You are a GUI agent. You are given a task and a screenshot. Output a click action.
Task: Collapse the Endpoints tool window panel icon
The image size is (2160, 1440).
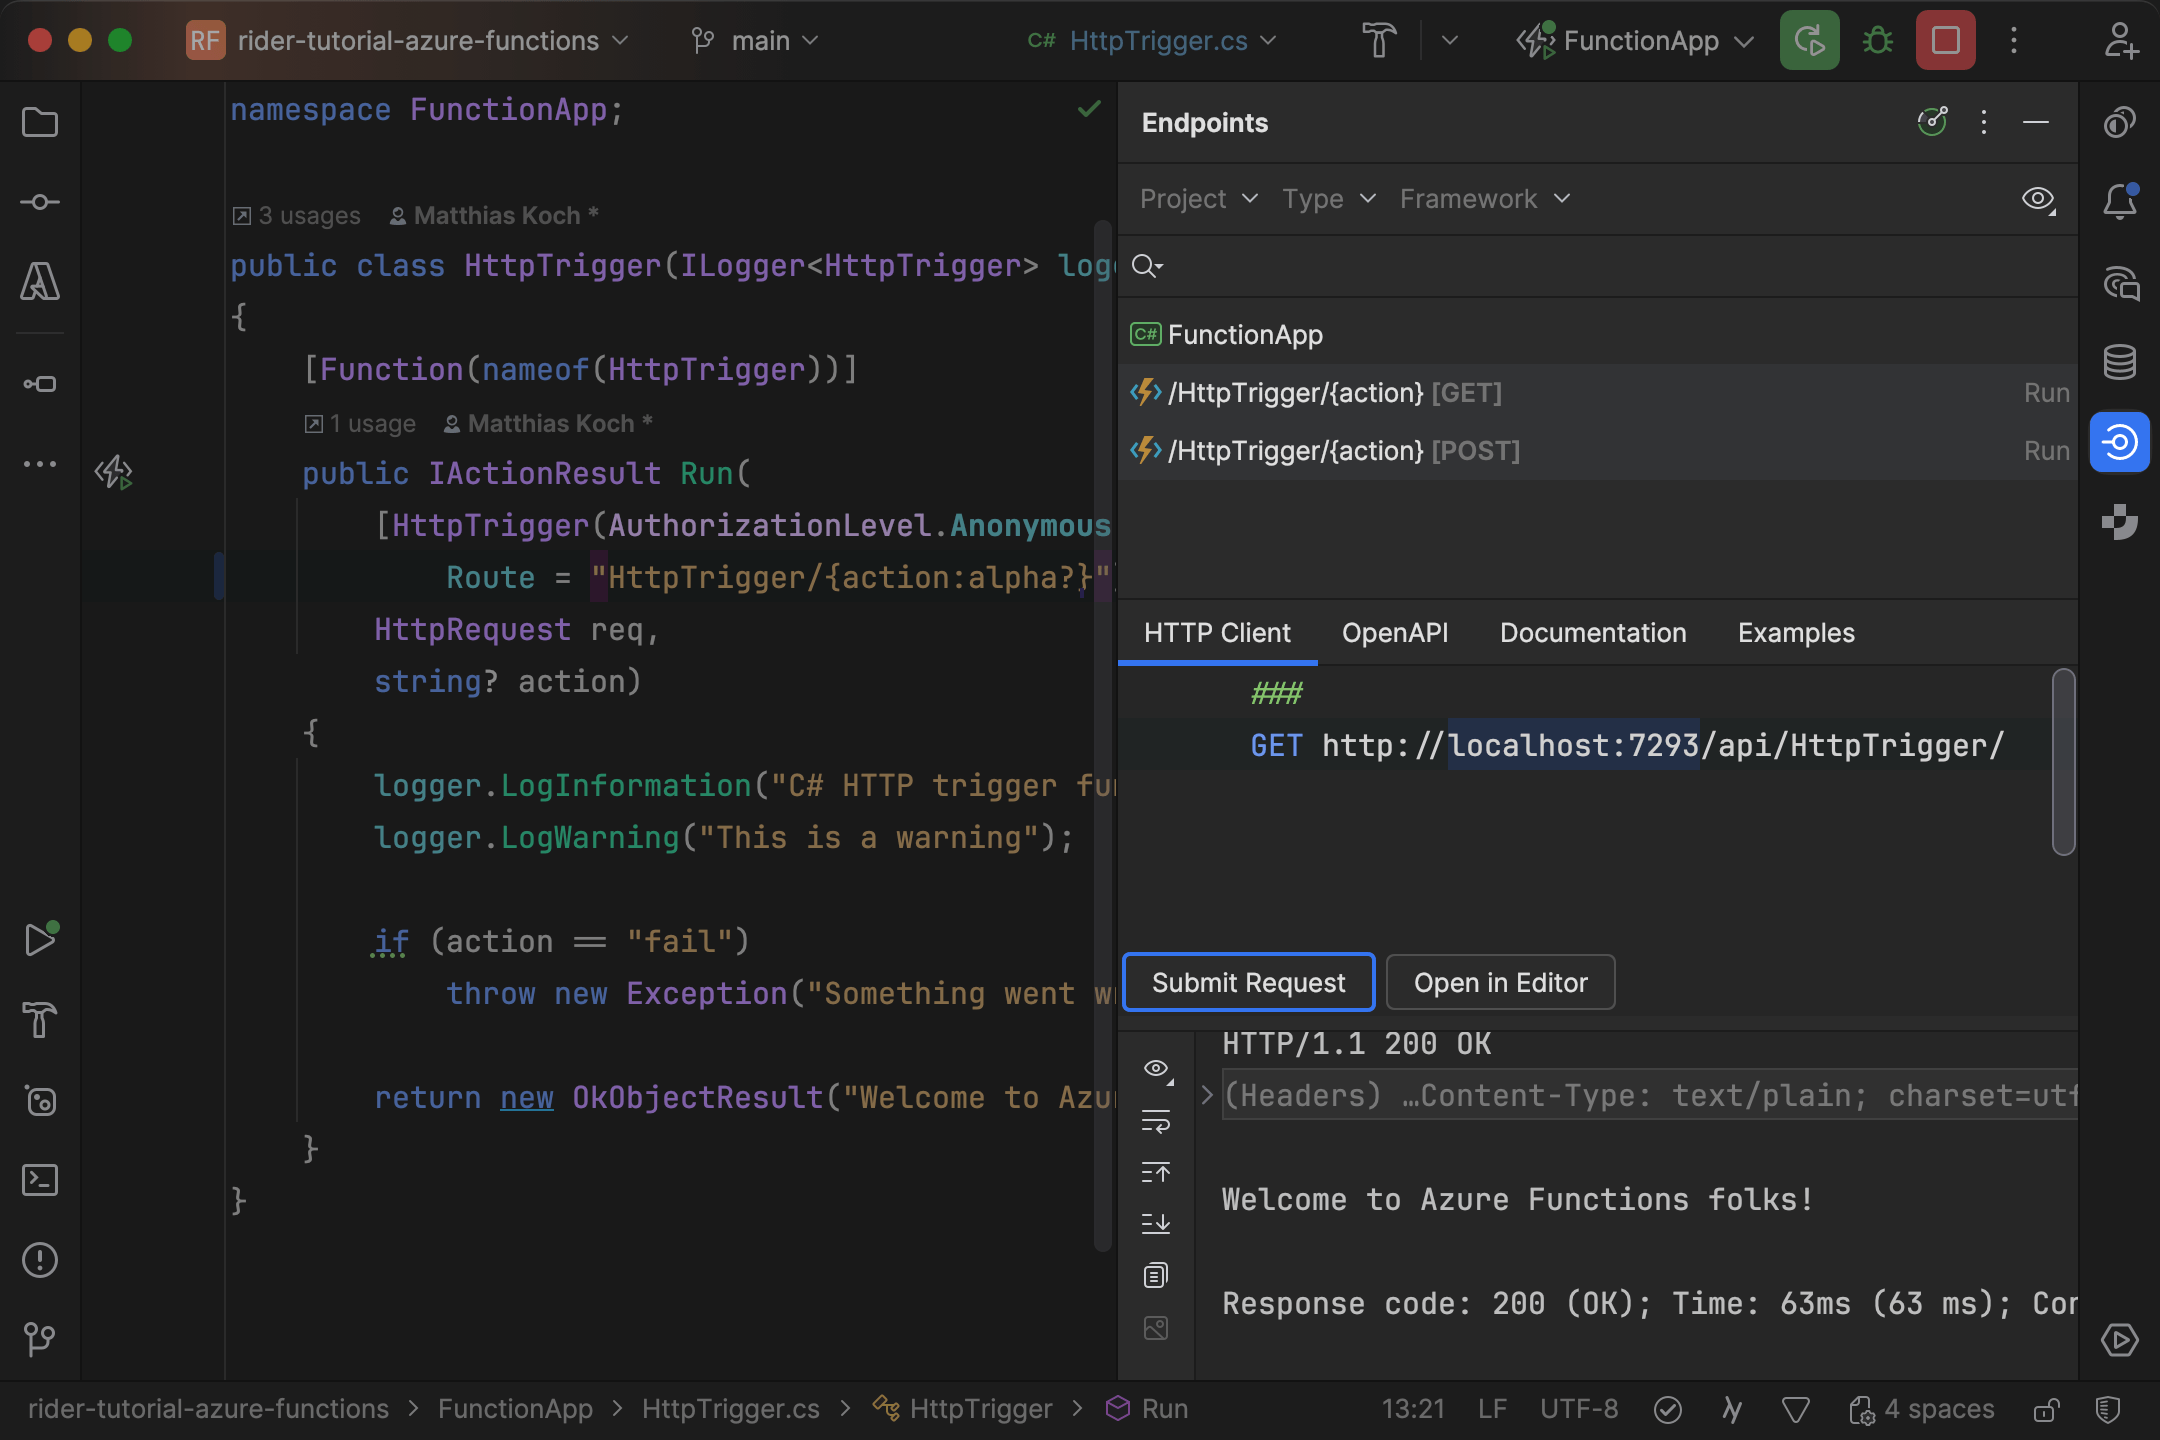pyautogui.click(x=2037, y=122)
